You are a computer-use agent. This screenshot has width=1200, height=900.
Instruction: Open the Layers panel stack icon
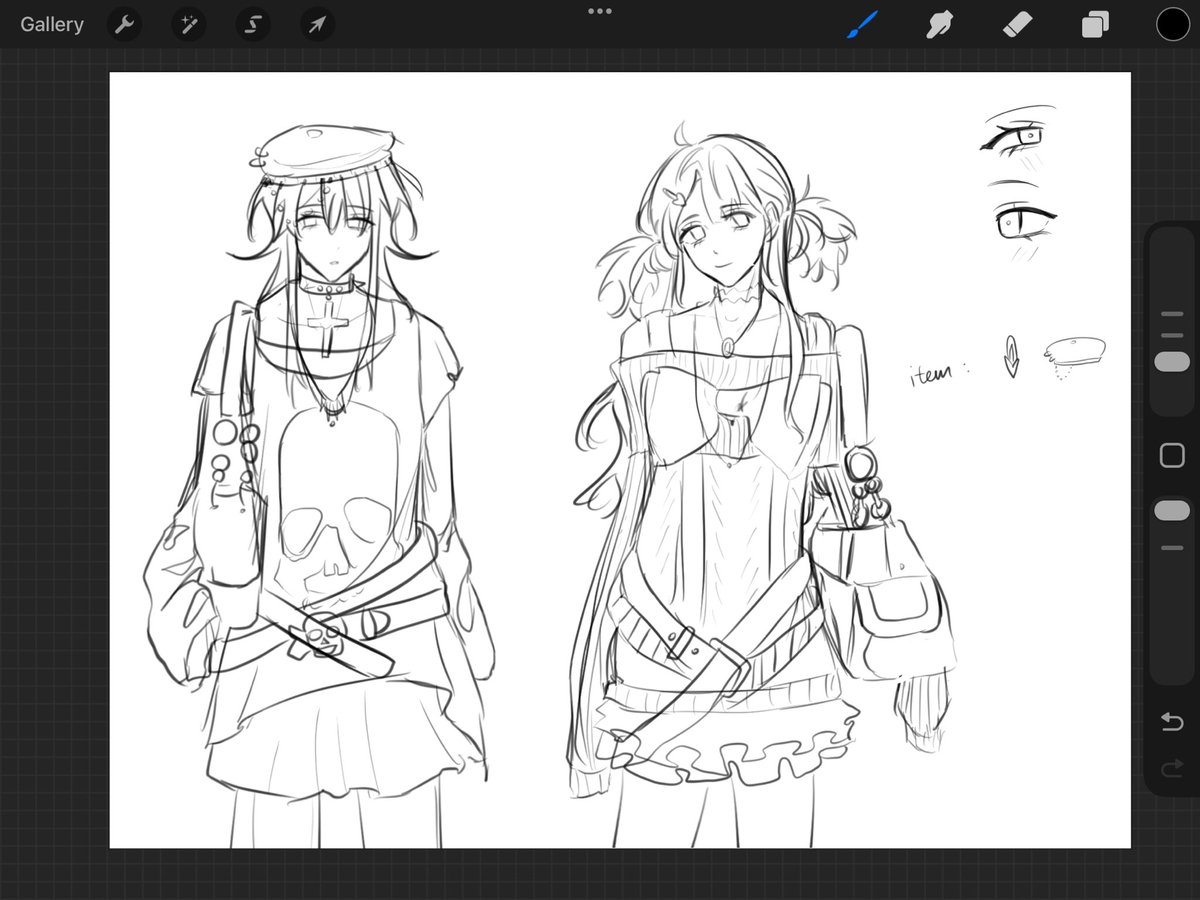(1093, 24)
